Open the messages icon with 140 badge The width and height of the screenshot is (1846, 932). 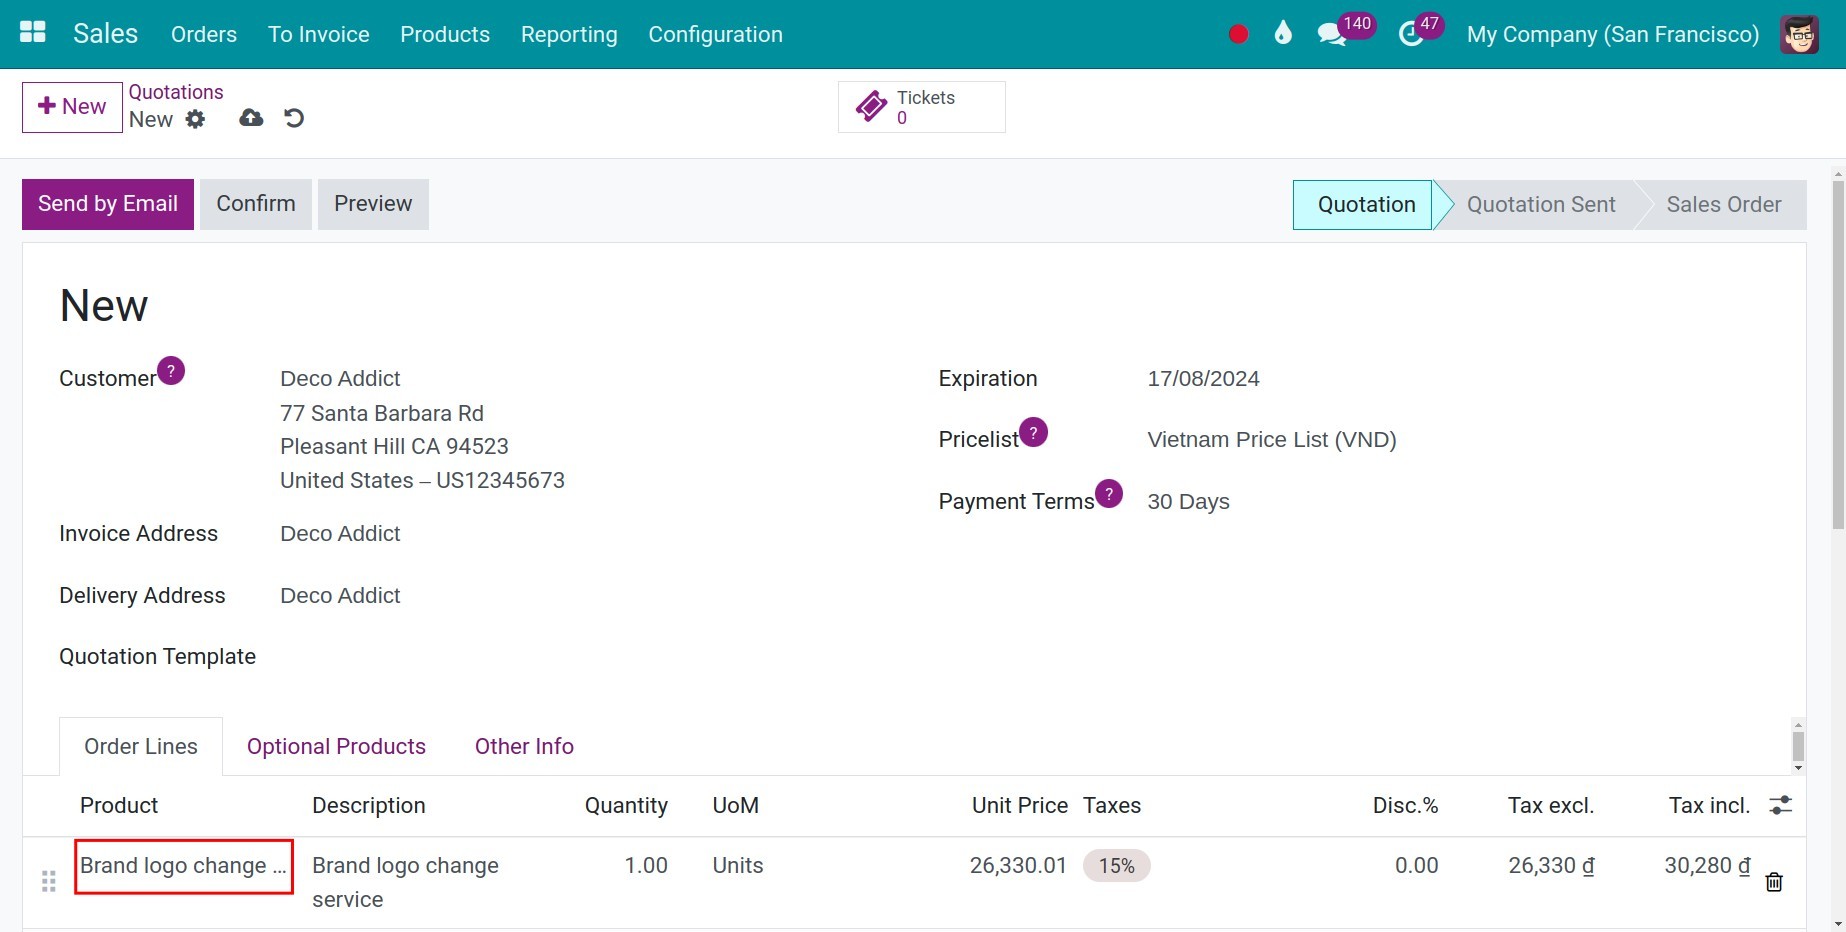tap(1332, 35)
